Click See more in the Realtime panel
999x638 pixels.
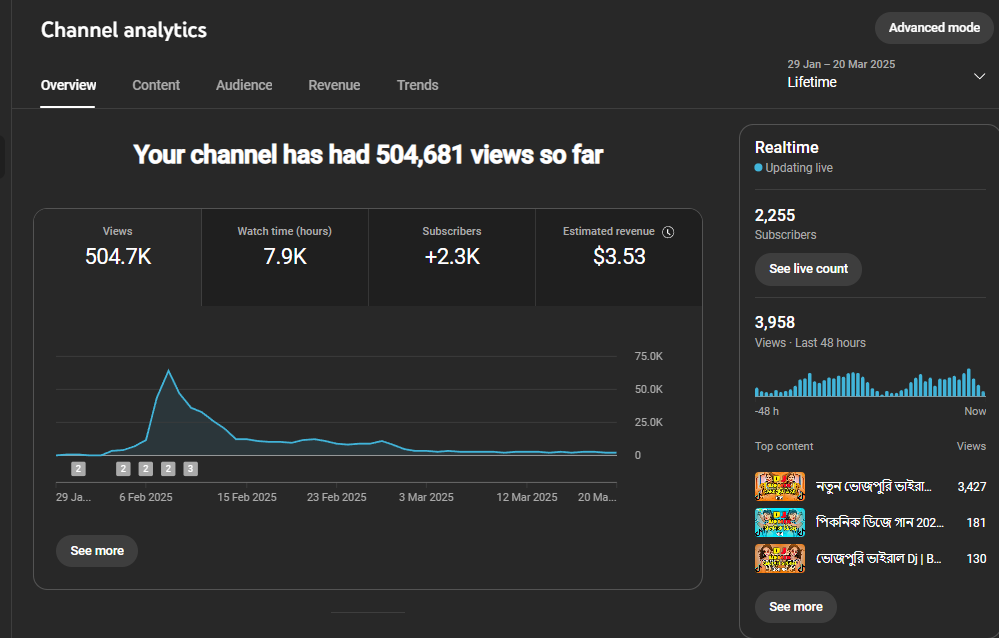tap(795, 607)
